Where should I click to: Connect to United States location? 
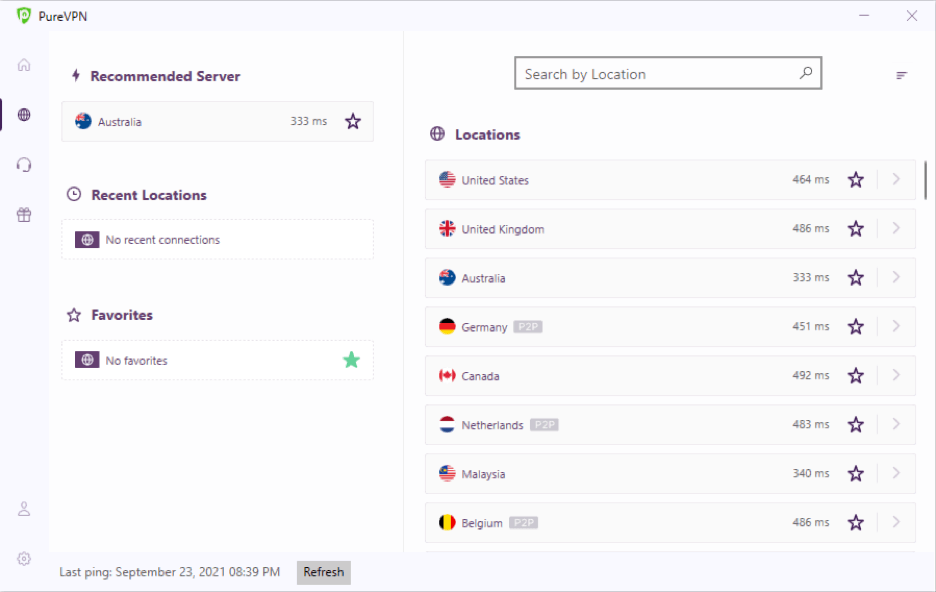[x=670, y=180]
